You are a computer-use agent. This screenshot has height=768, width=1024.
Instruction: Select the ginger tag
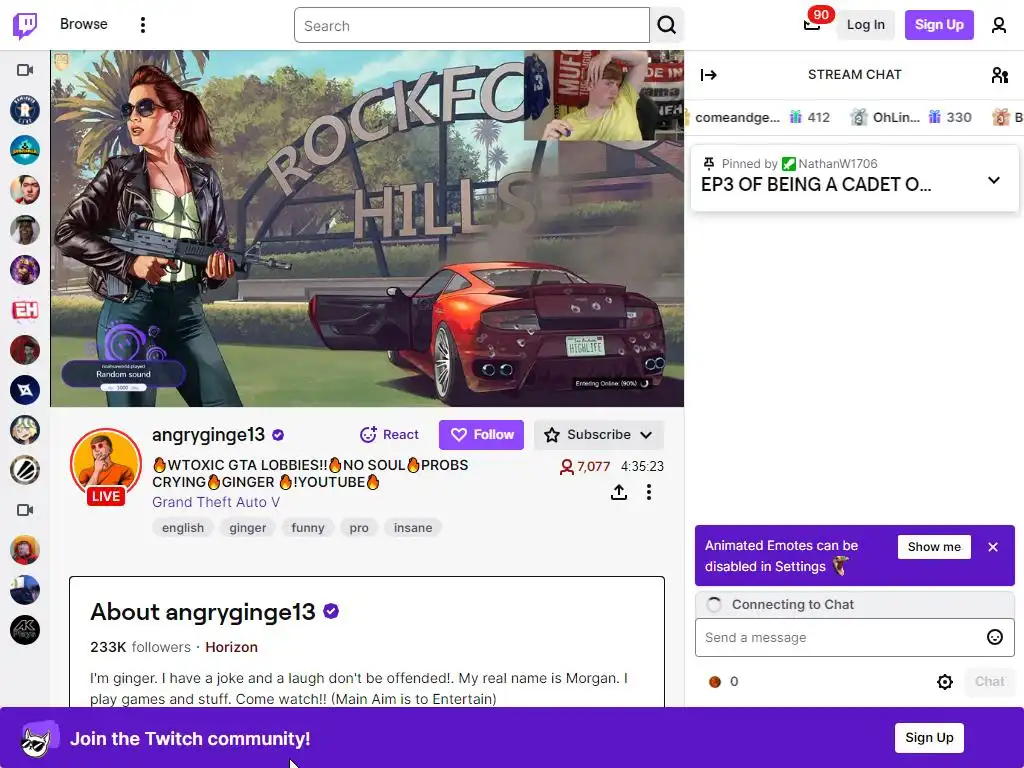pos(248,528)
